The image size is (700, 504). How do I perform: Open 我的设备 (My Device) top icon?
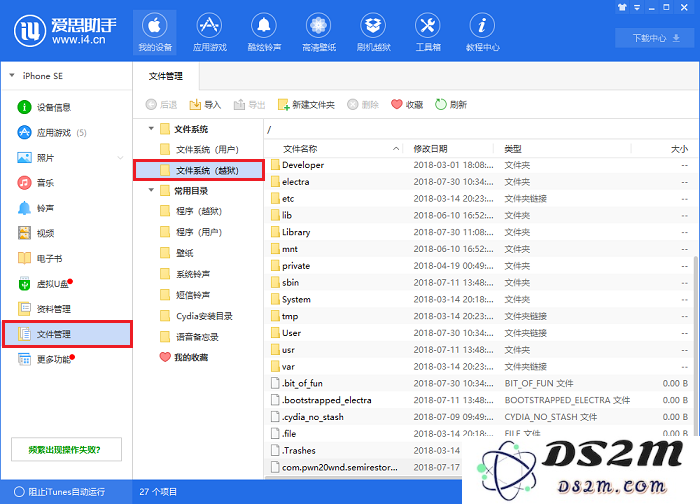154,32
